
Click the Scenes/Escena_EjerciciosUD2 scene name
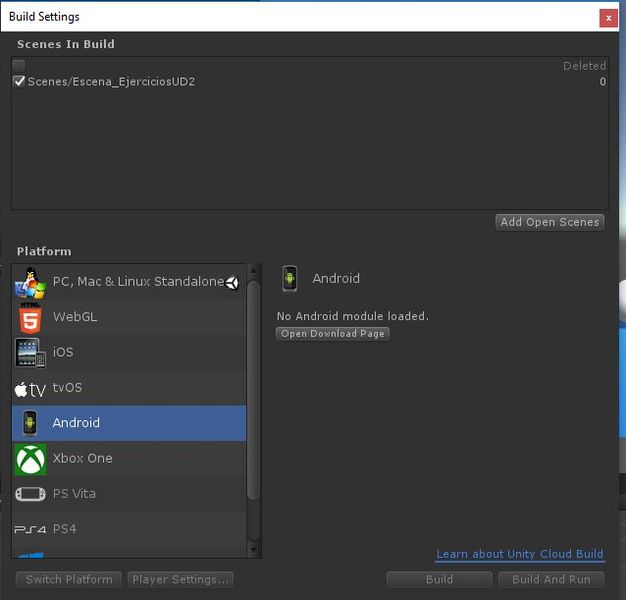tap(111, 82)
